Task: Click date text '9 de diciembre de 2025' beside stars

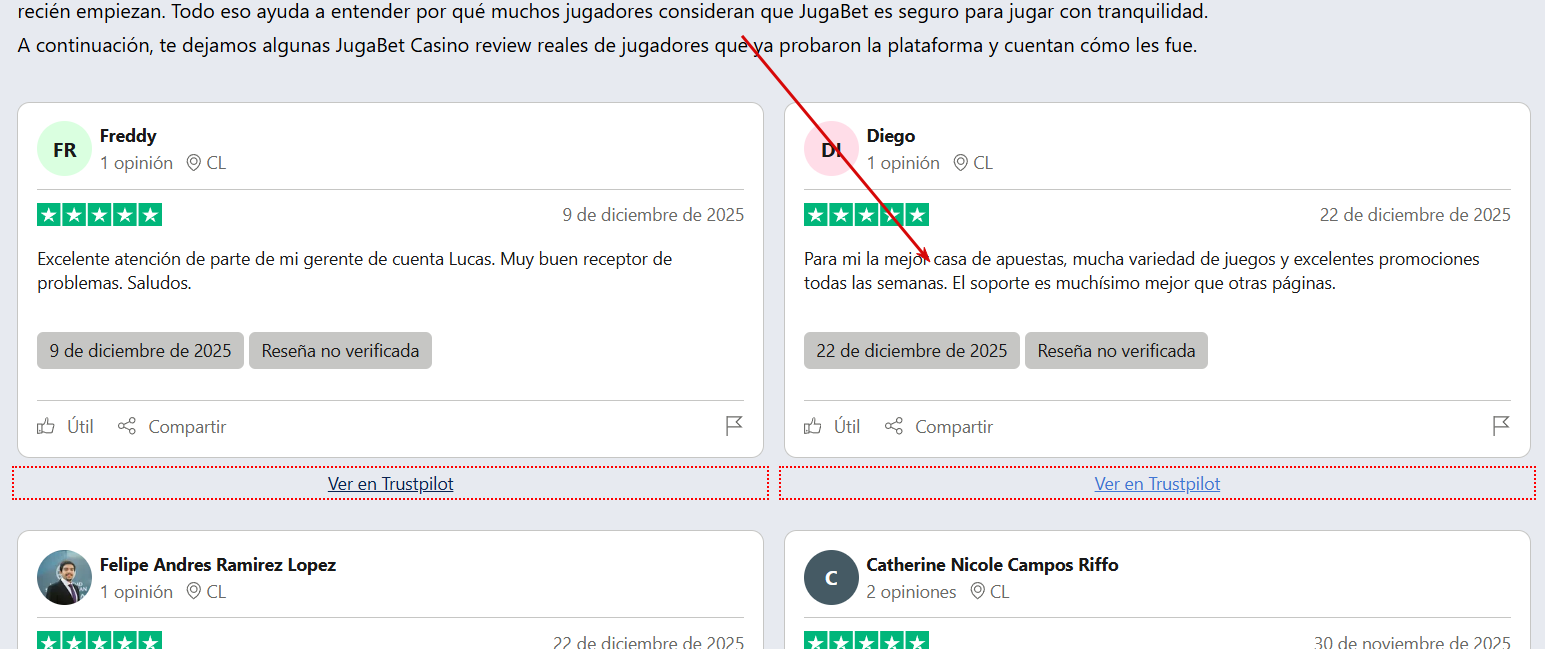Action: pyautogui.click(x=653, y=215)
